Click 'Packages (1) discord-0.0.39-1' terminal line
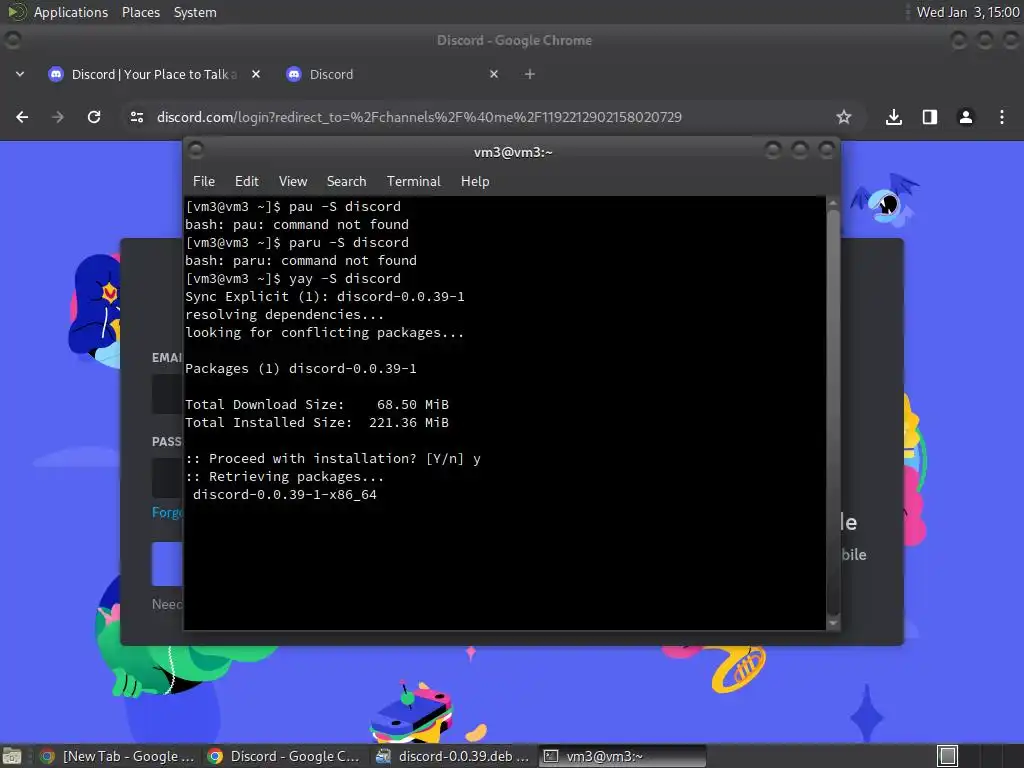The height and width of the screenshot is (768, 1024). pyautogui.click(x=301, y=369)
